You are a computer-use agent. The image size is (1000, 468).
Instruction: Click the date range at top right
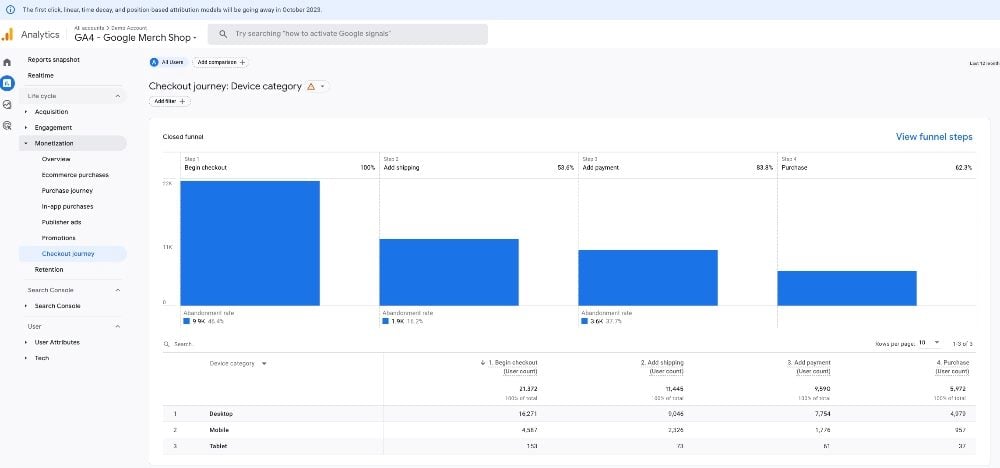(984, 63)
